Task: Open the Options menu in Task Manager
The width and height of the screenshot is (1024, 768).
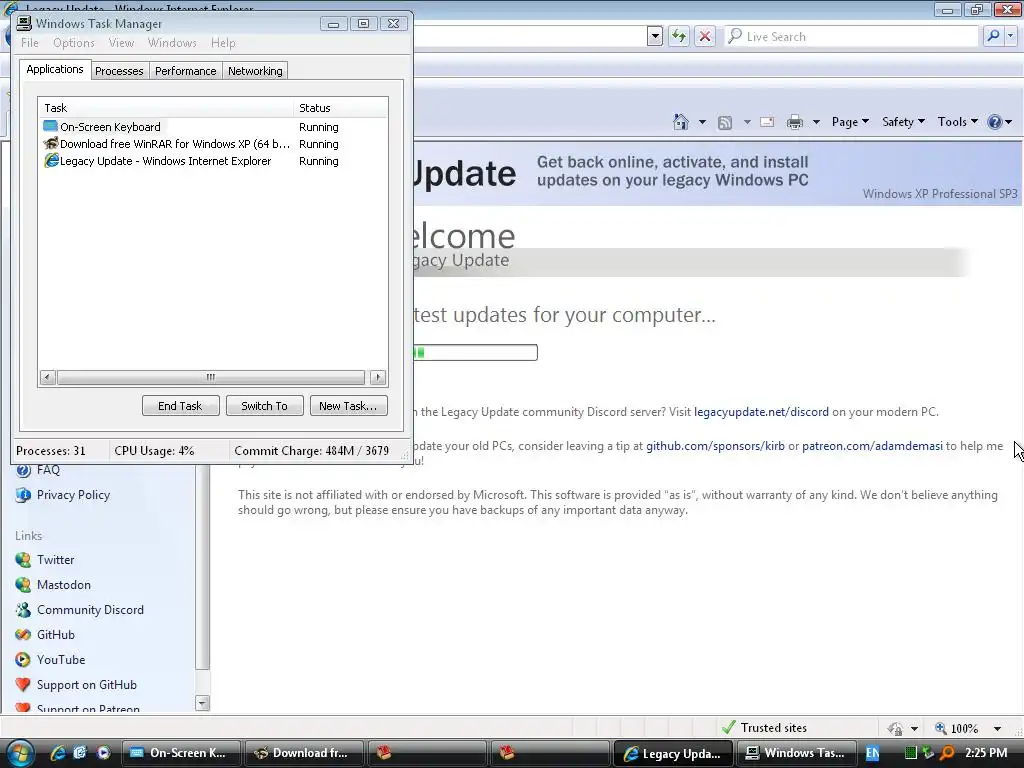Action: point(74,43)
